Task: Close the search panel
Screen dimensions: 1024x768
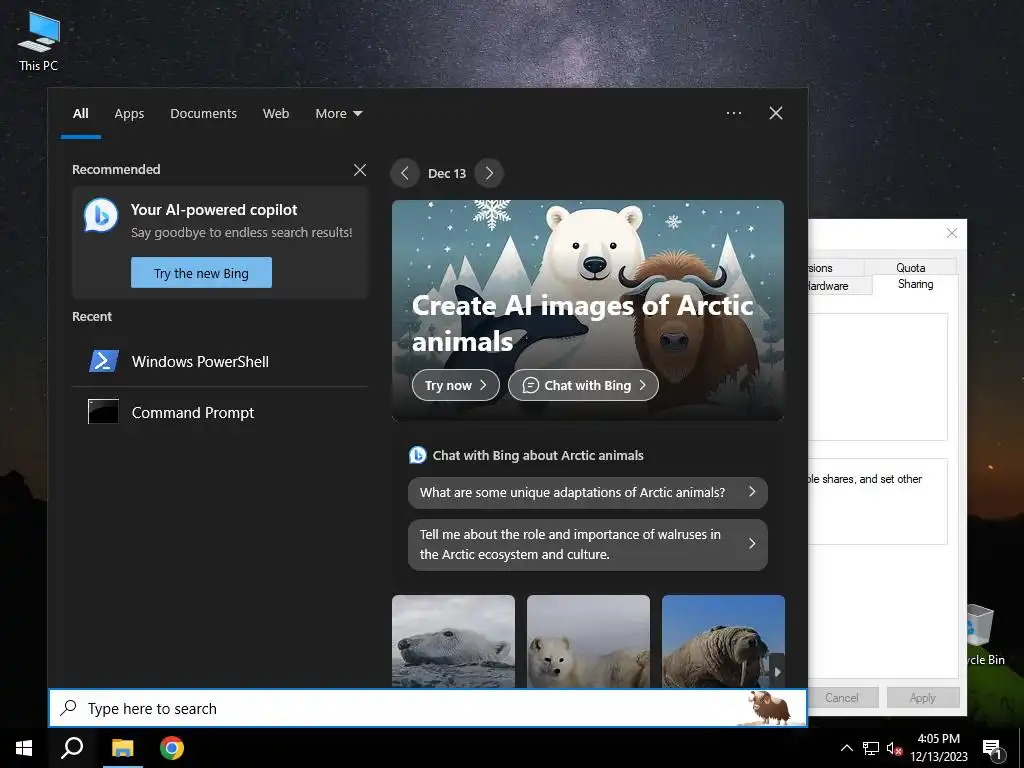Action: click(x=776, y=113)
